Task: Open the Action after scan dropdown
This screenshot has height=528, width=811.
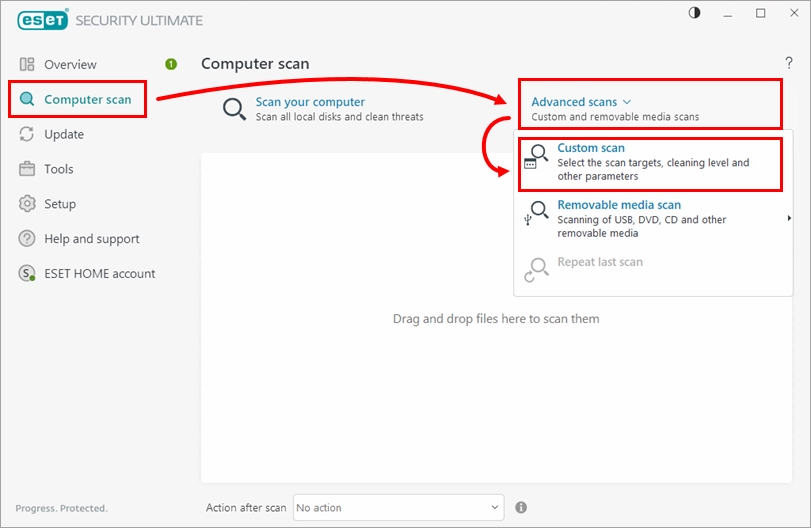Action: point(398,508)
